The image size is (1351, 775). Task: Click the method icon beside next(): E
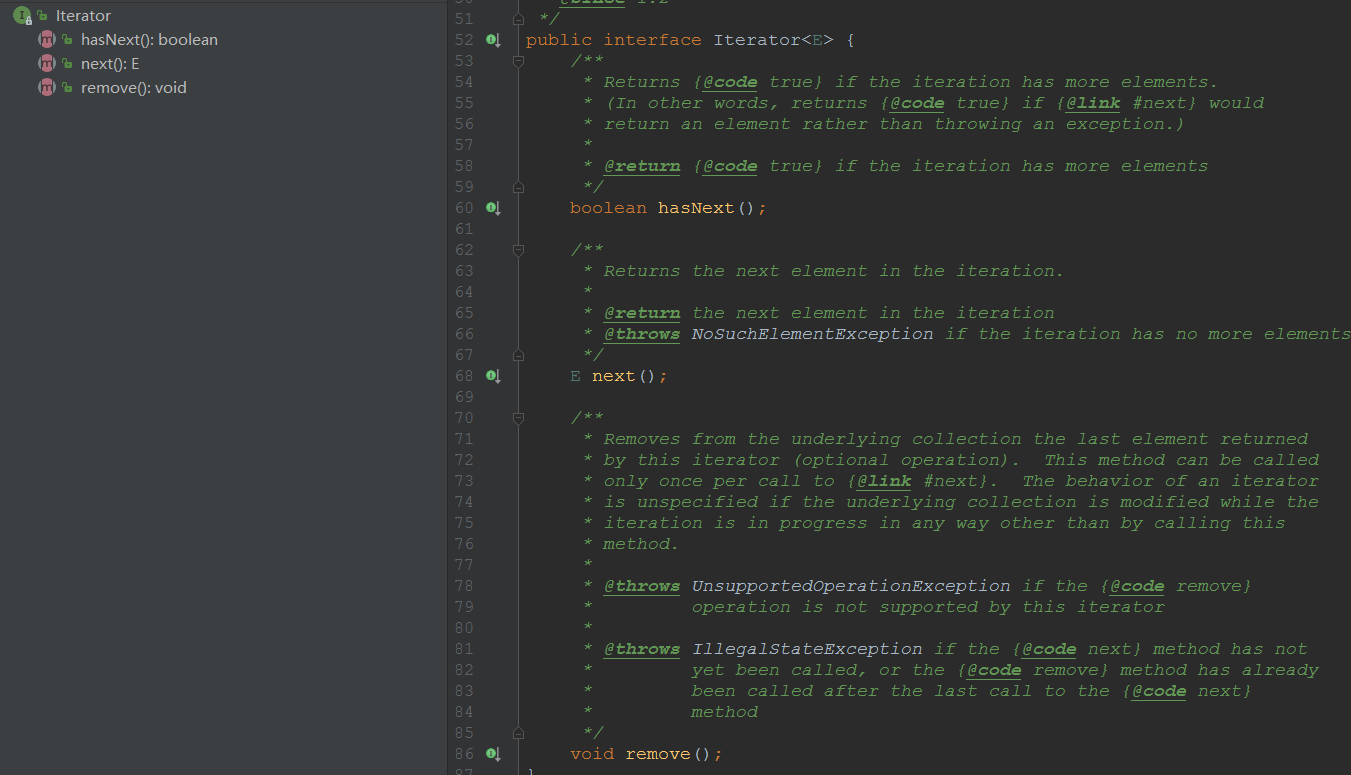(46, 64)
